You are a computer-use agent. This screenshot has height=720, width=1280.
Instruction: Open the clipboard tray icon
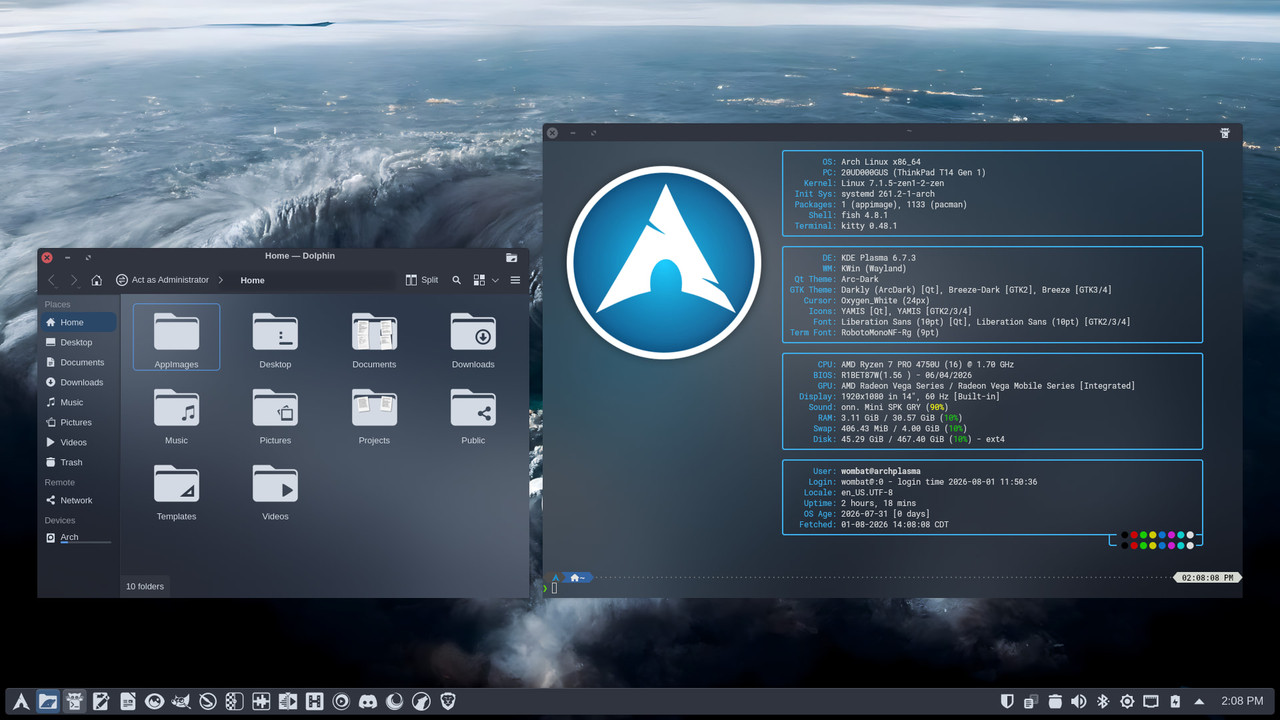click(x=1031, y=702)
